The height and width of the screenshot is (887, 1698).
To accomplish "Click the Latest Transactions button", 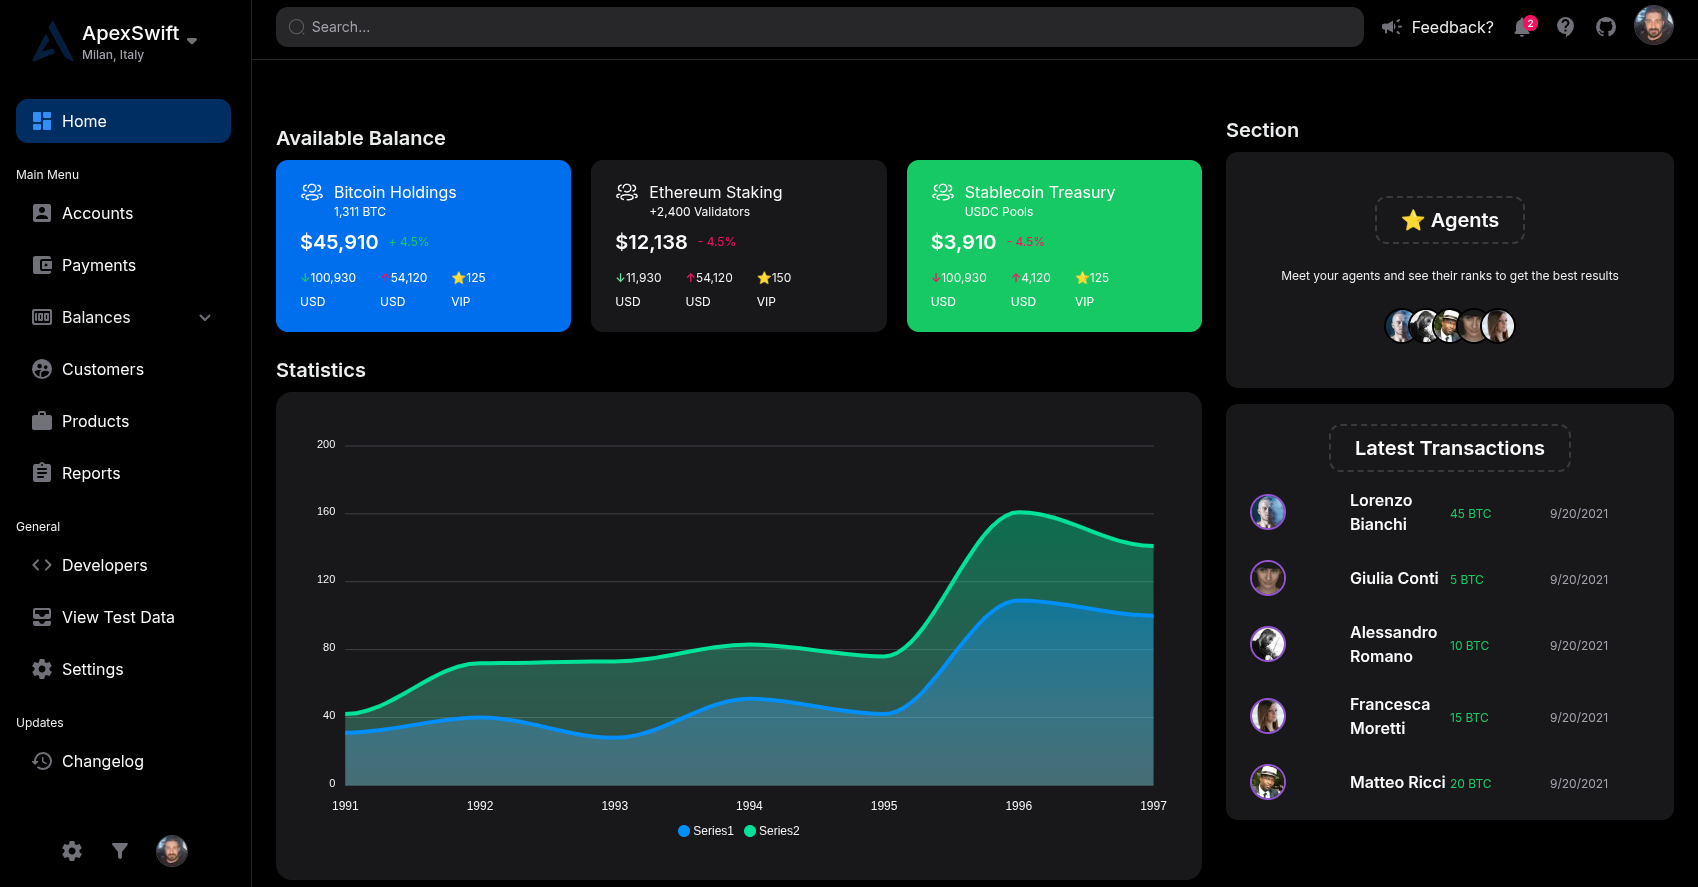I will pyautogui.click(x=1449, y=448).
